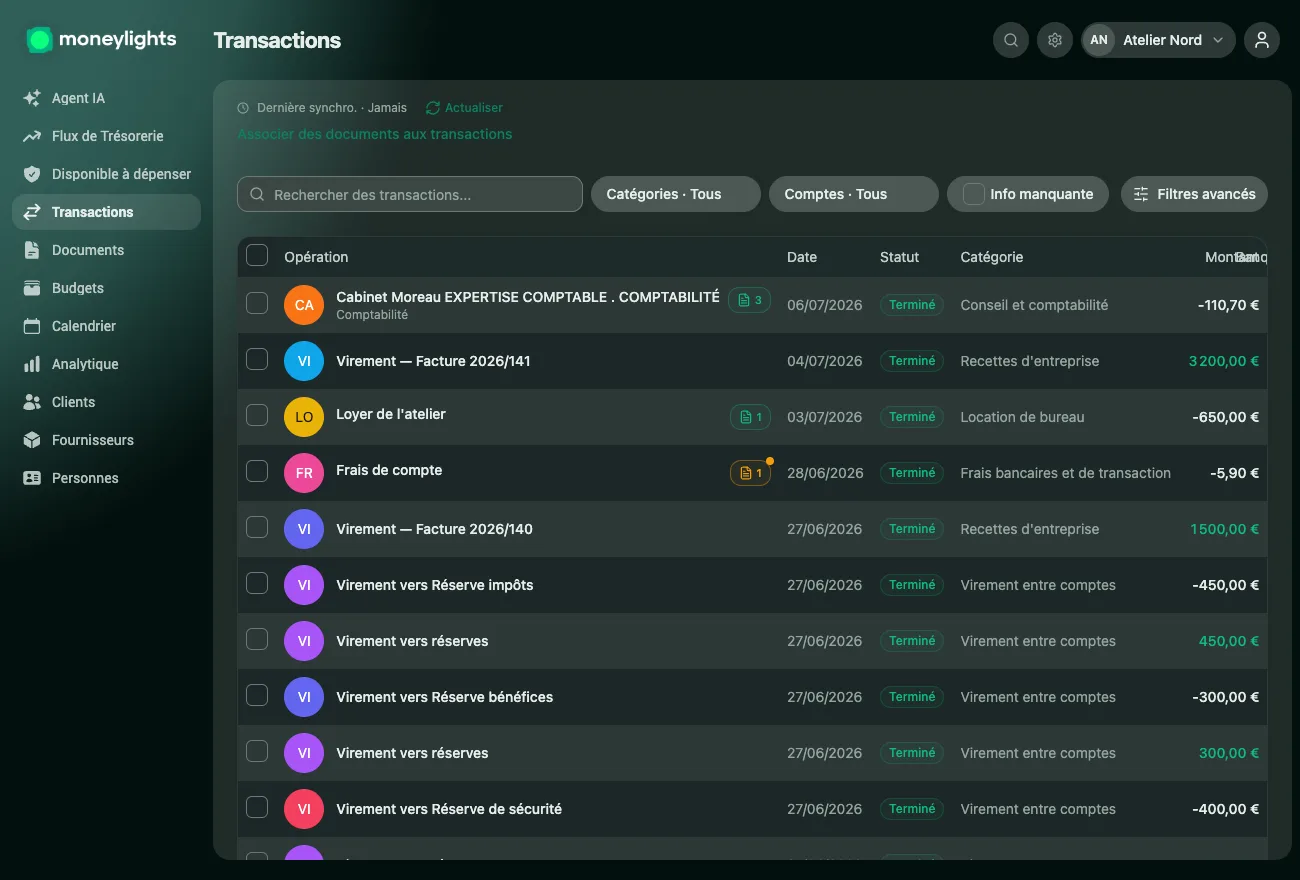The width and height of the screenshot is (1300, 880).
Task: Navigate to Budgets page
Action: click(x=106, y=288)
